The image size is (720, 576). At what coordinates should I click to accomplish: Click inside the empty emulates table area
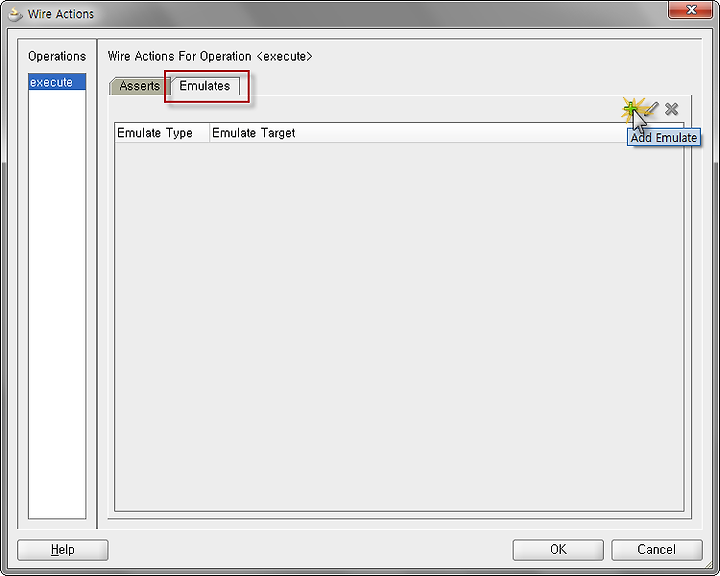[x=399, y=326]
